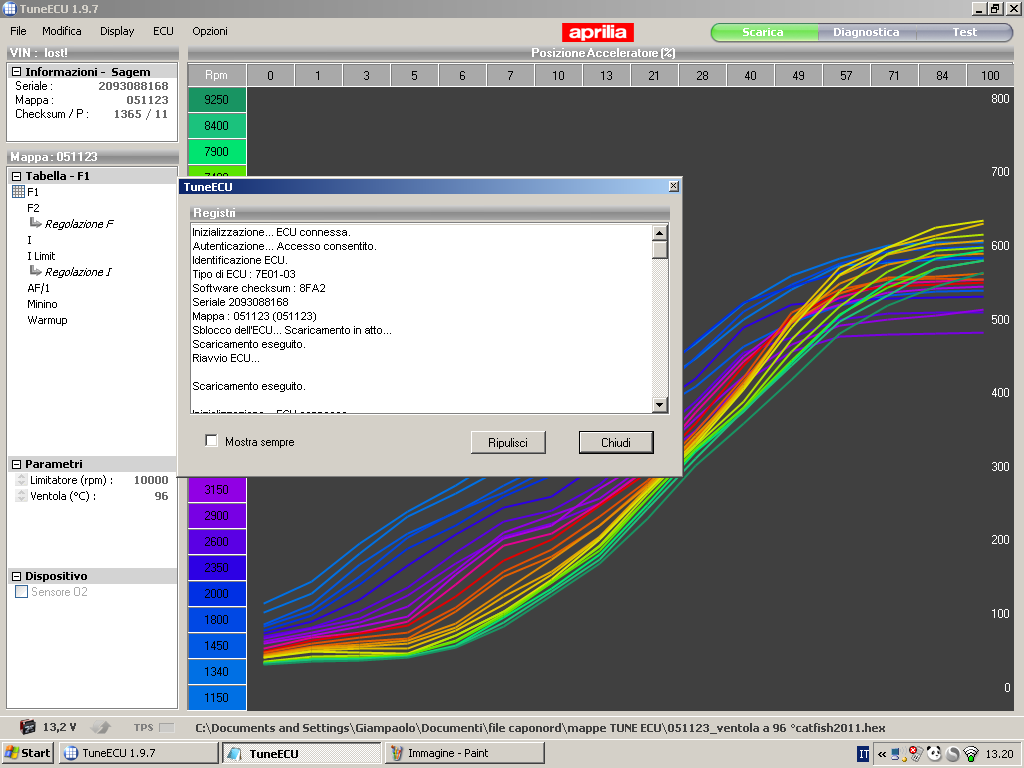Screen dimensions: 1024x768
Task: Click the IT language indicator in tray
Action: [863, 754]
